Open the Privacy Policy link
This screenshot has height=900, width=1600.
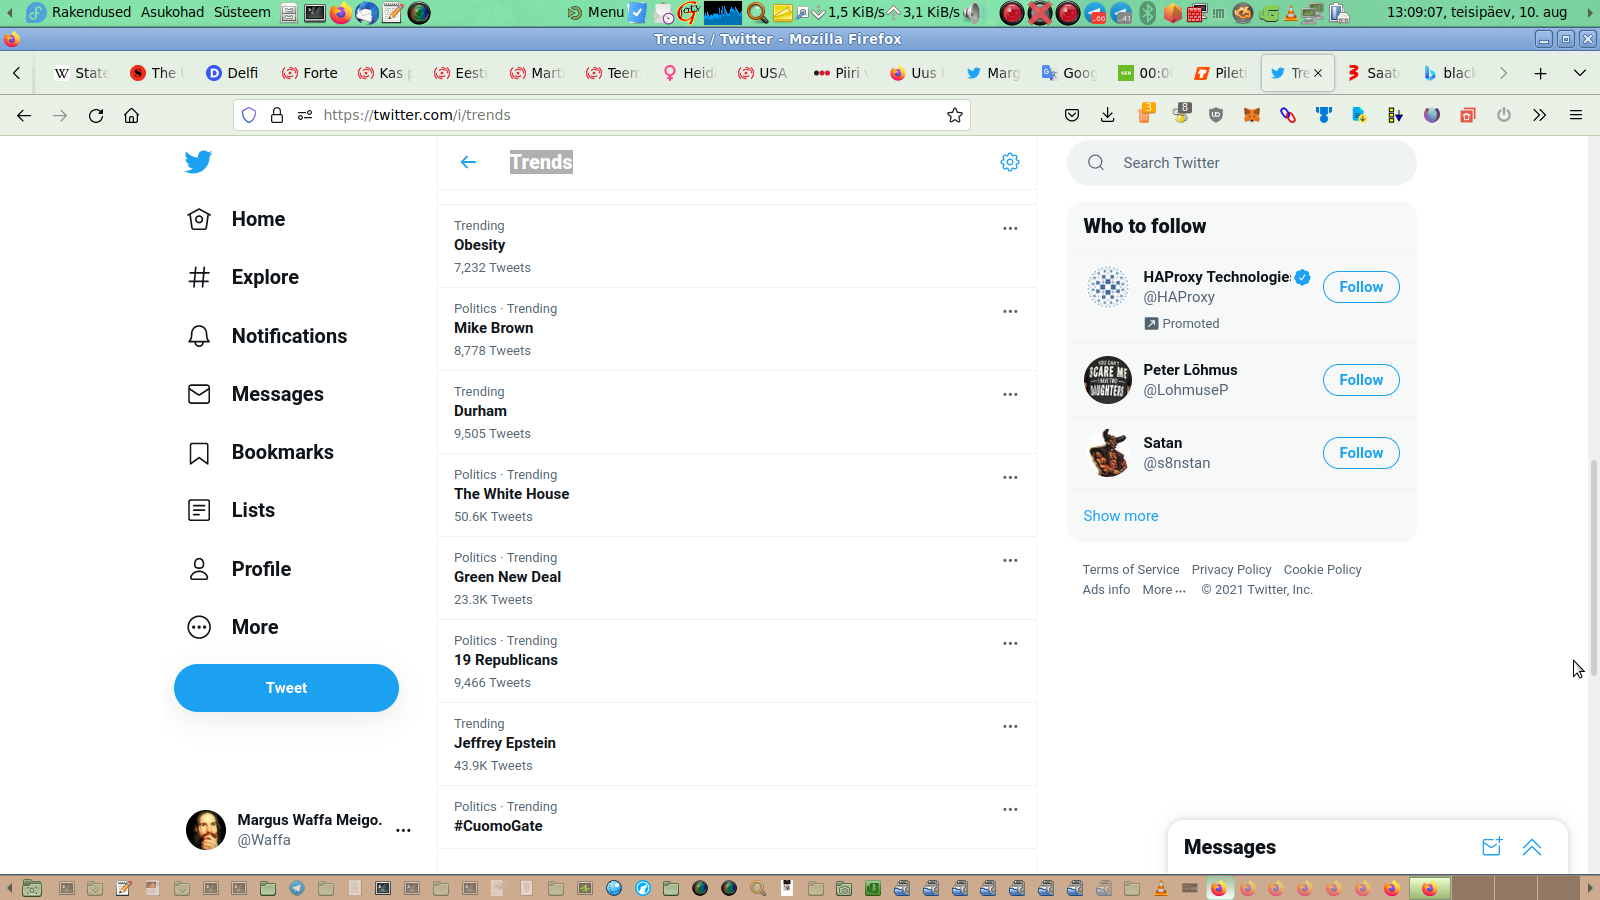tap(1231, 570)
